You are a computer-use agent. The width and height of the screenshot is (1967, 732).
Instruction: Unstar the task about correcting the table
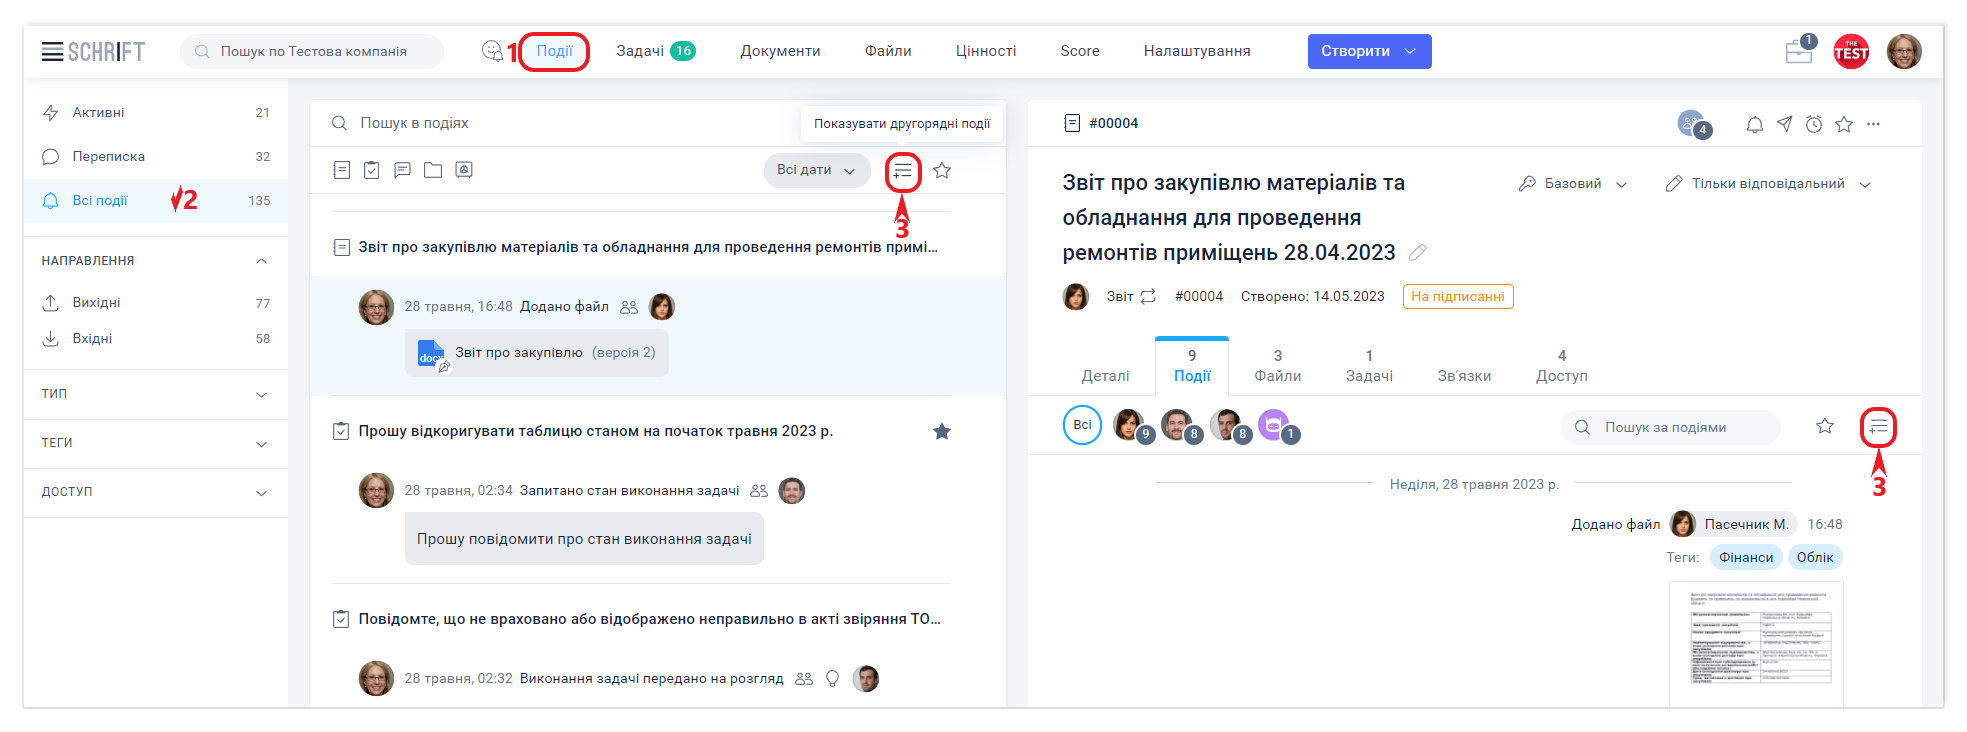(x=942, y=431)
